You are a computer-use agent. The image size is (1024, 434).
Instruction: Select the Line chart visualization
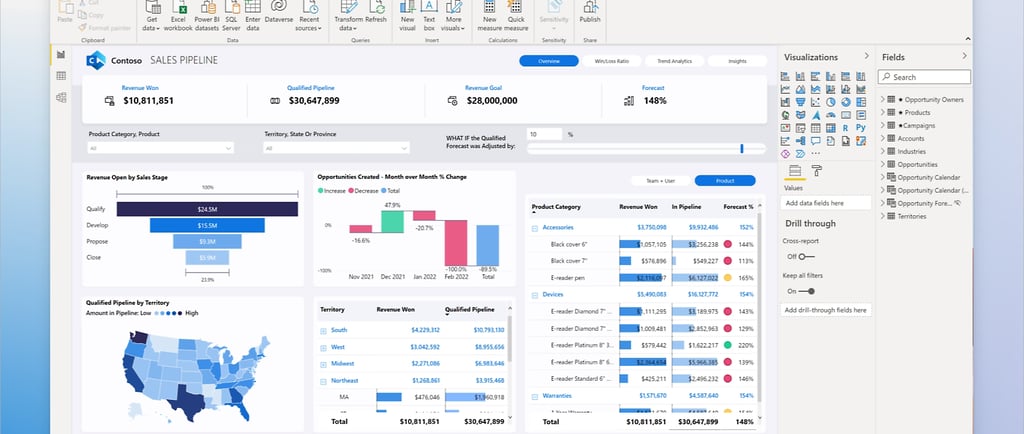point(785,89)
